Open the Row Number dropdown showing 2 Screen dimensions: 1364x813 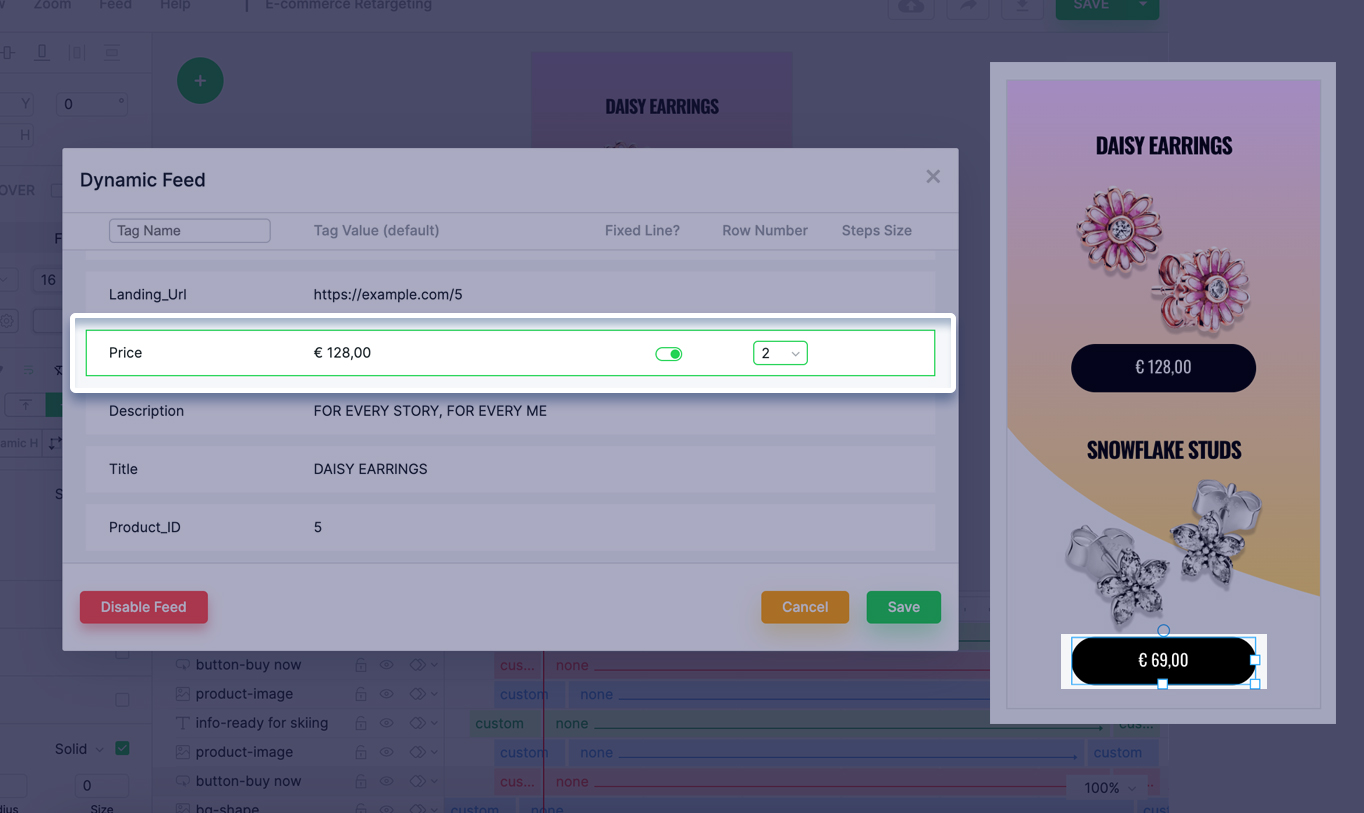pos(780,353)
